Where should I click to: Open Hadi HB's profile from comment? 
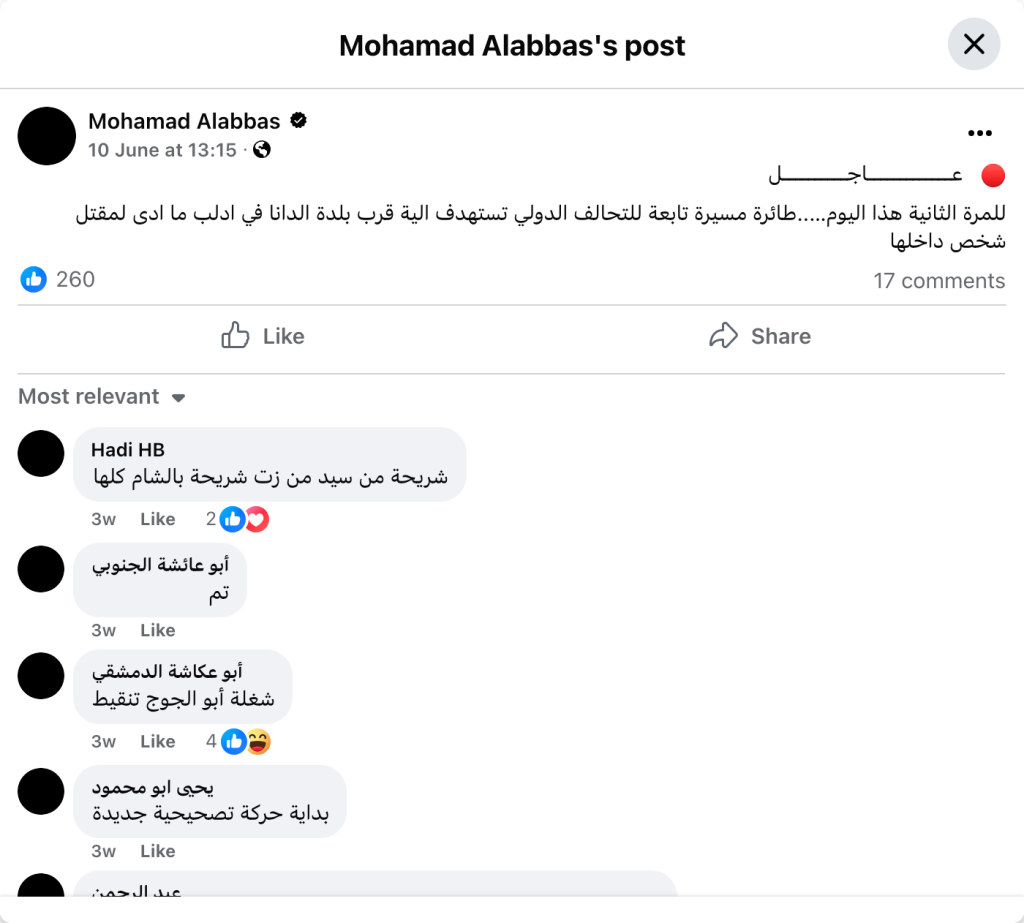[x=127, y=450]
